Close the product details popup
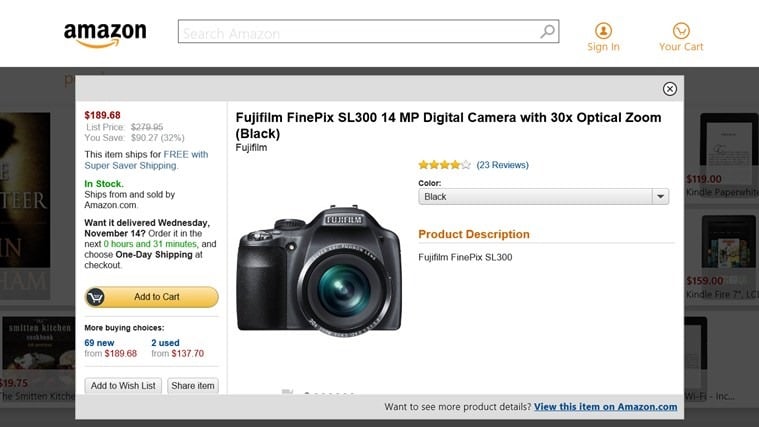Viewport: 759px width, 427px height. 670,89
